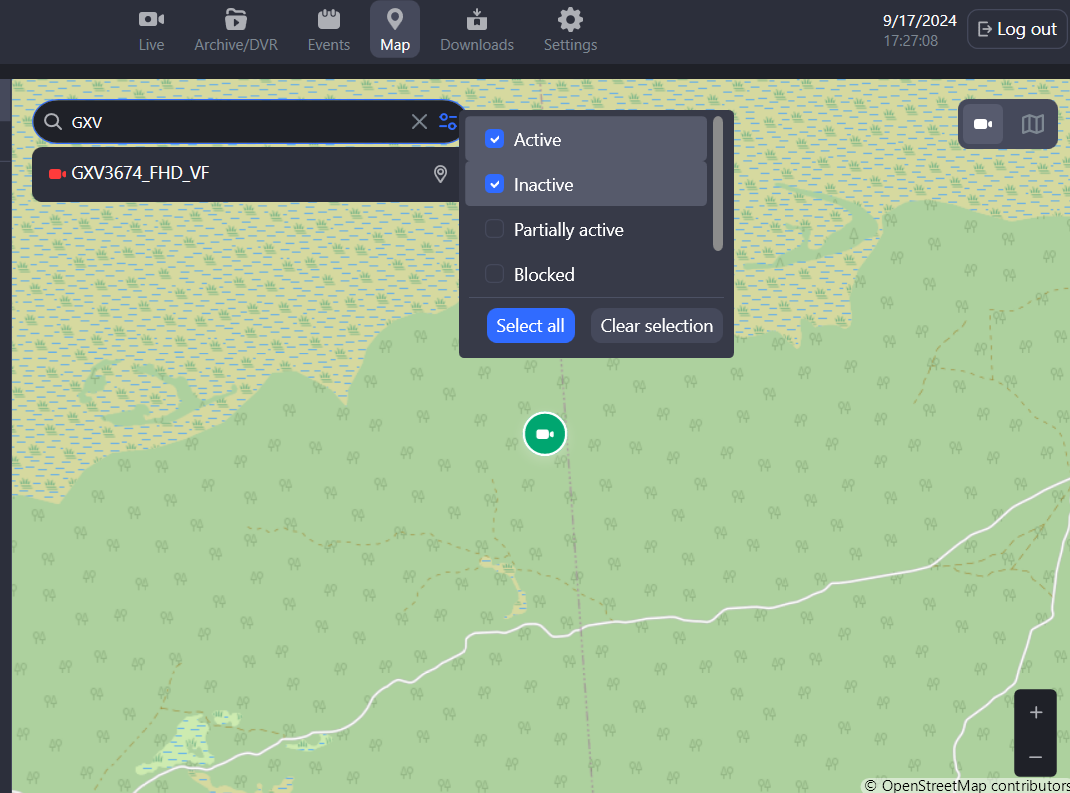The width and height of the screenshot is (1070, 793).
Task: Switch to camera view mode icon
Action: (x=983, y=124)
